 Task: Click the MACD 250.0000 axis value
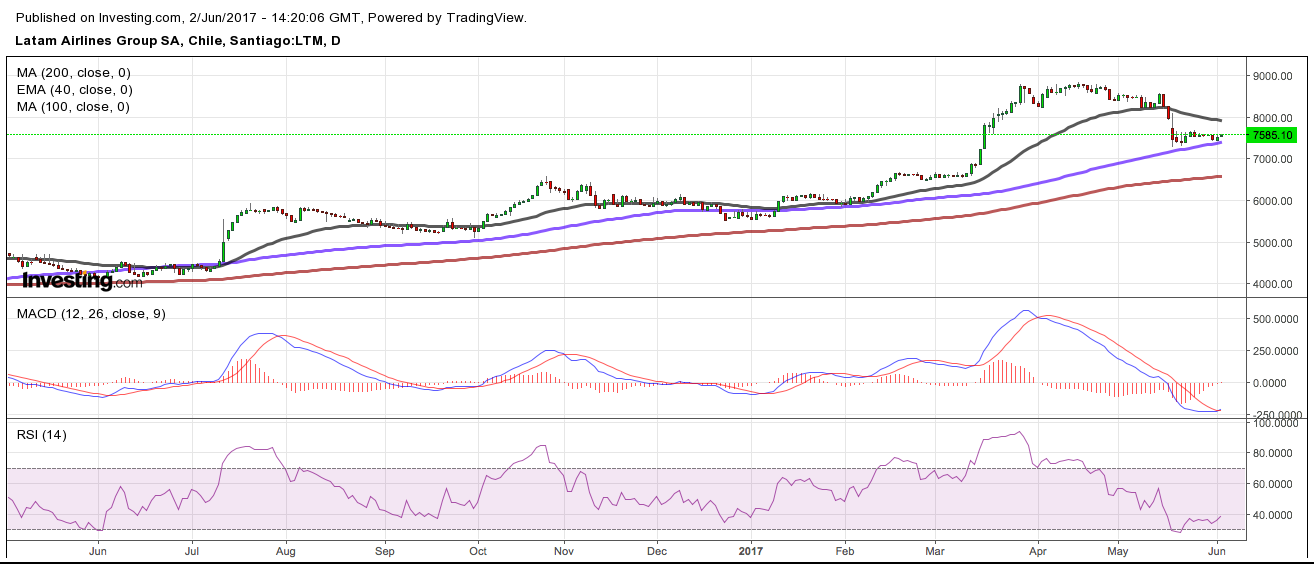pos(1277,351)
